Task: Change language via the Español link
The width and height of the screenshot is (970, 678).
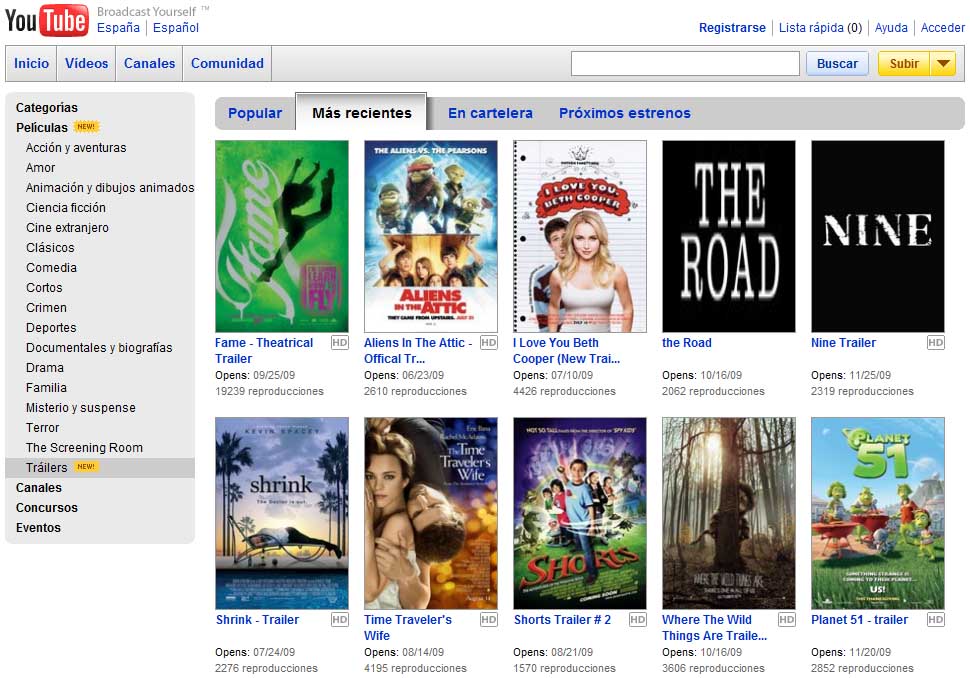Action: tap(176, 28)
